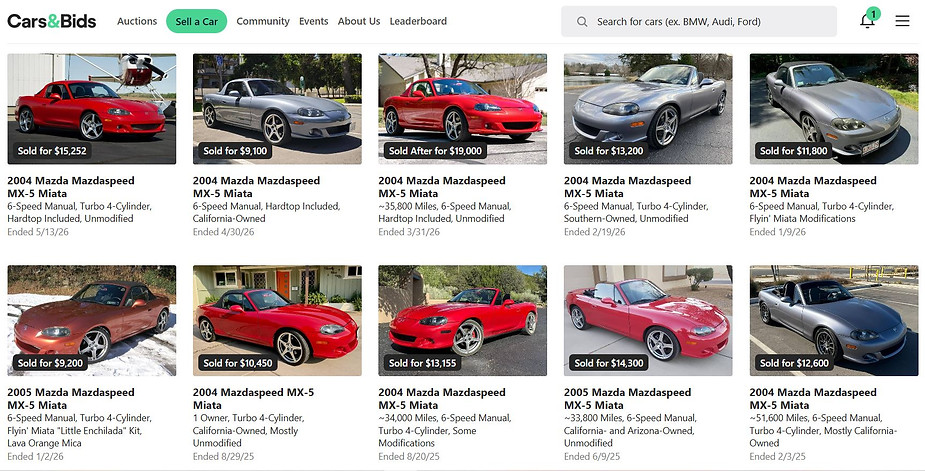
Task: Click the 'Sold for $9,200' price badge
Action: point(50,363)
